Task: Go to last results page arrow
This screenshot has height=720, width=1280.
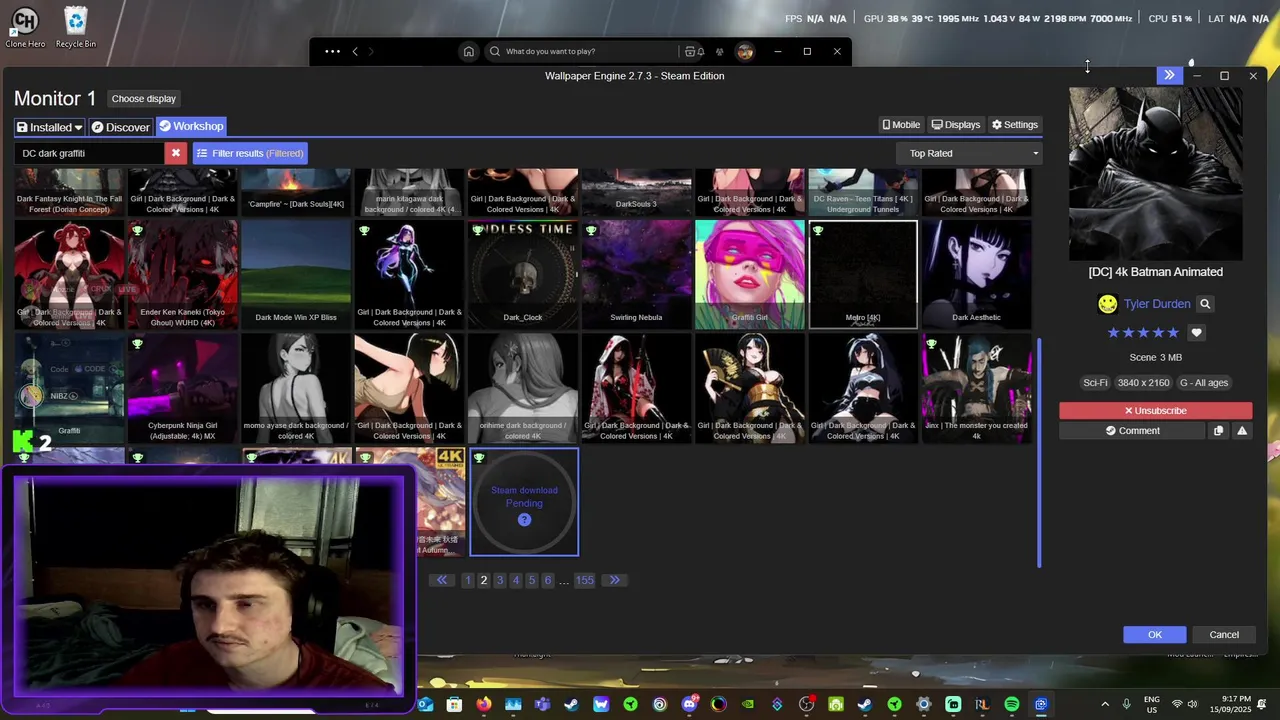Action: [x=615, y=580]
